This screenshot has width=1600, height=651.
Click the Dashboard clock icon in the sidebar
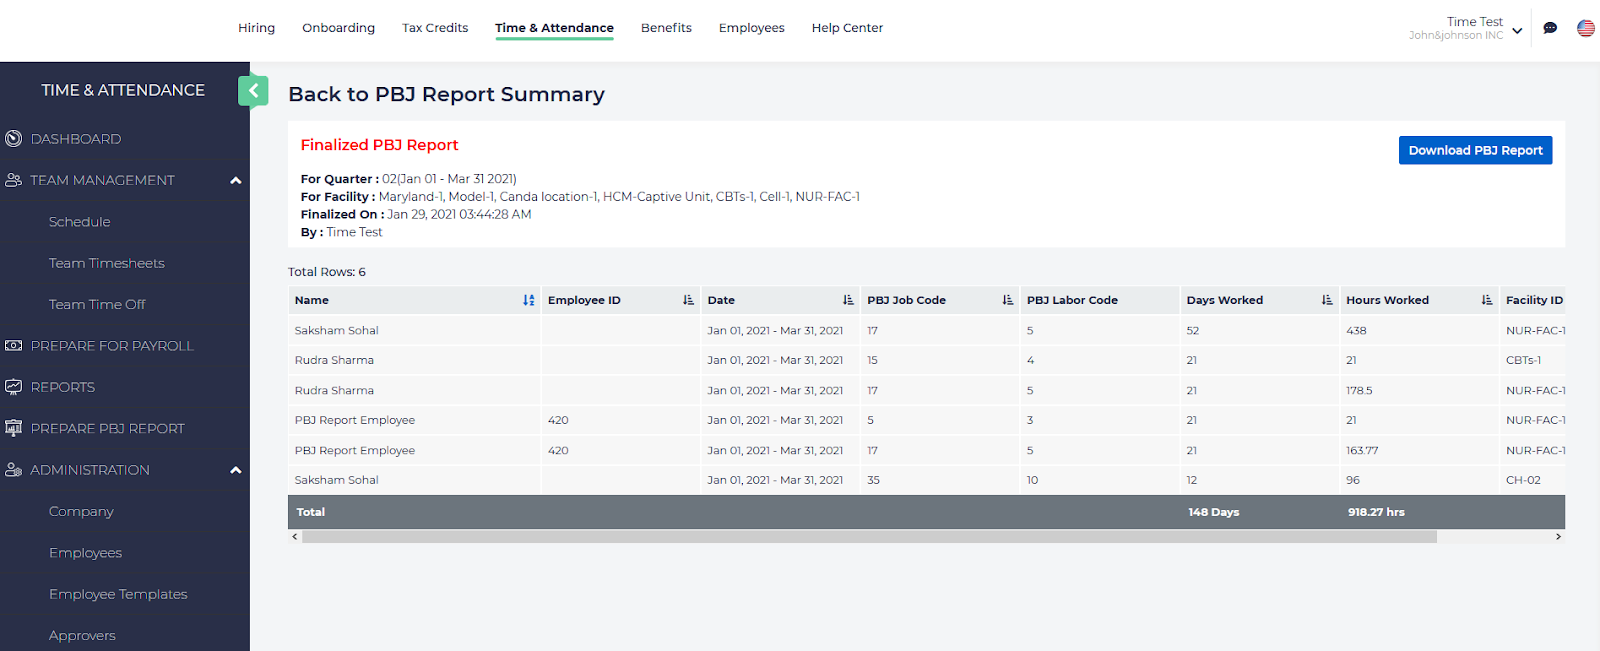14,139
